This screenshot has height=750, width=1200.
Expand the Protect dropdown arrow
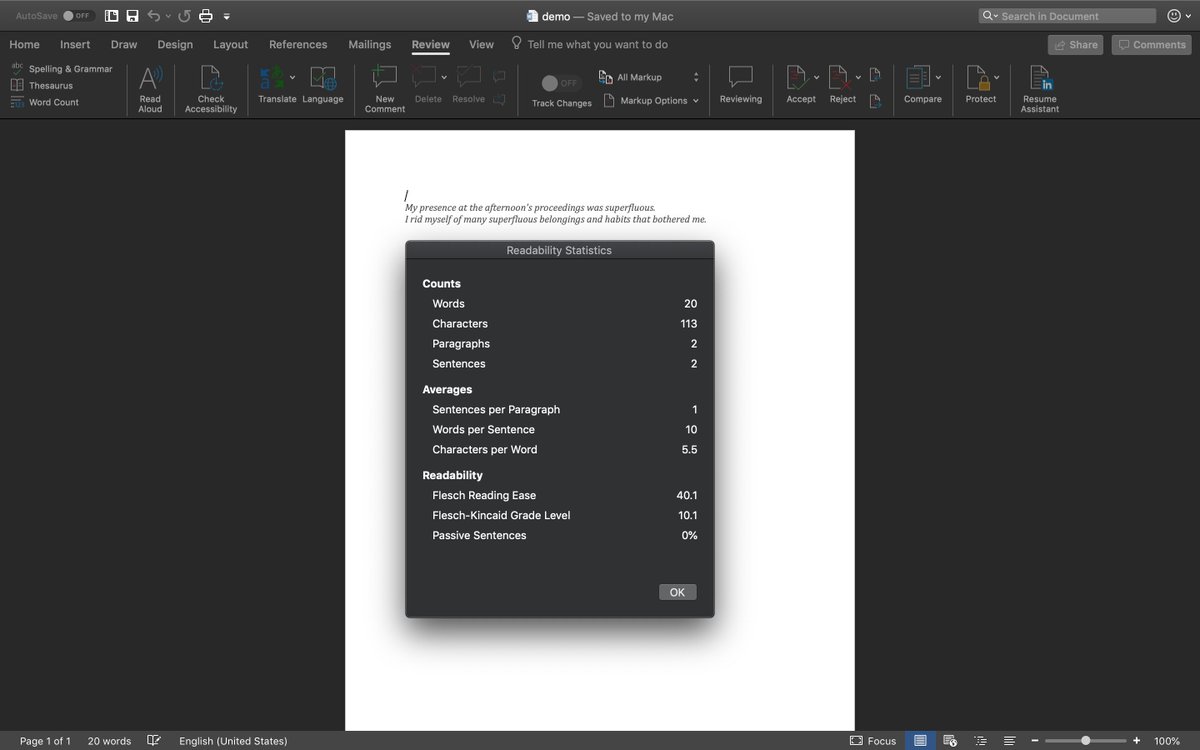pos(997,77)
